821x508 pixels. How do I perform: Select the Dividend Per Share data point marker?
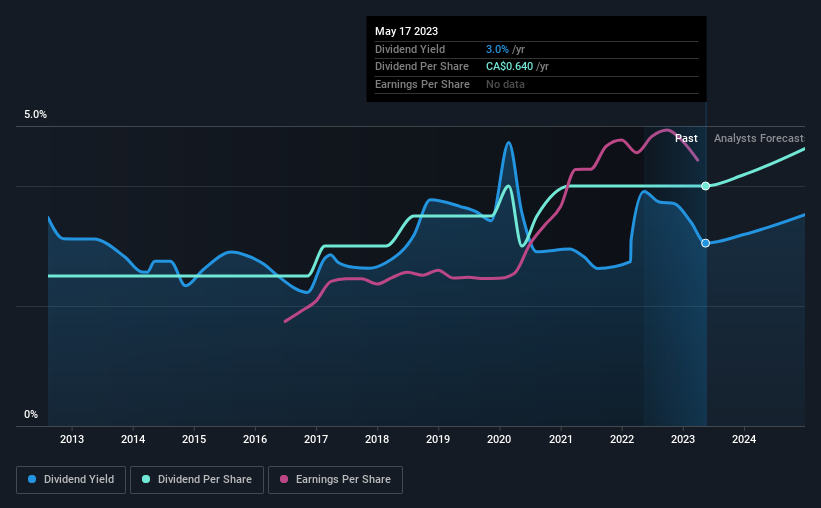tap(705, 186)
